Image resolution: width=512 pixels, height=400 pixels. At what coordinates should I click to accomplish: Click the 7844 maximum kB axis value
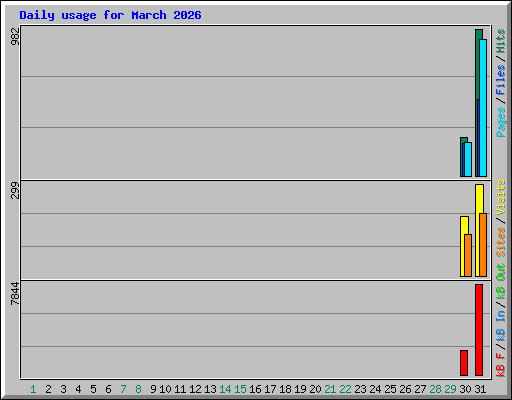tap(15, 294)
